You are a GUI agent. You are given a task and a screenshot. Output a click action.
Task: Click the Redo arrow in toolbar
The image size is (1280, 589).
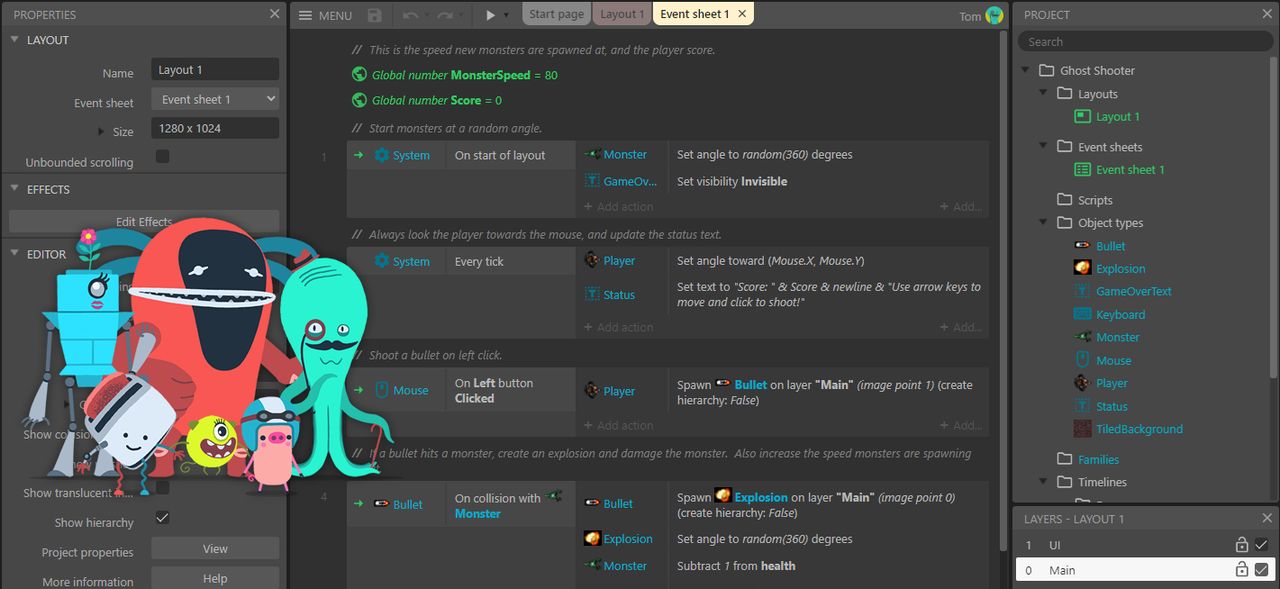(x=446, y=15)
